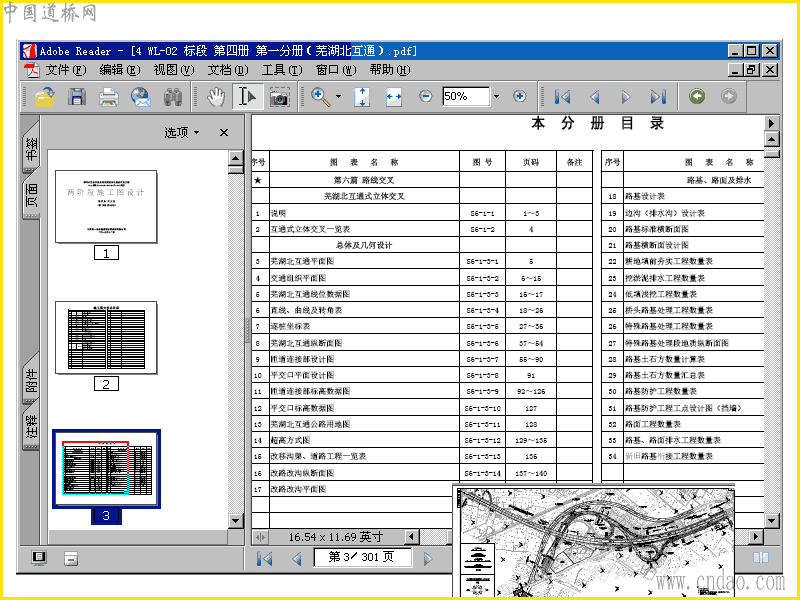Open the 文档 menu
Image resolution: width=800 pixels, height=600 pixels.
point(228,70)
